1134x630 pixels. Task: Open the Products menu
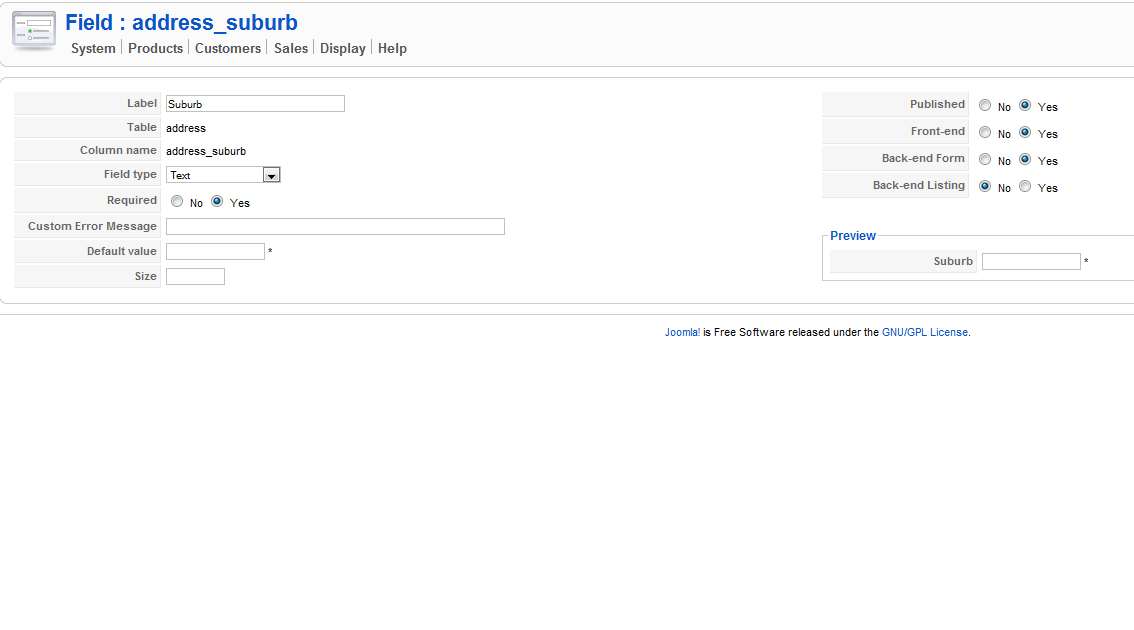tap(155, 48)
